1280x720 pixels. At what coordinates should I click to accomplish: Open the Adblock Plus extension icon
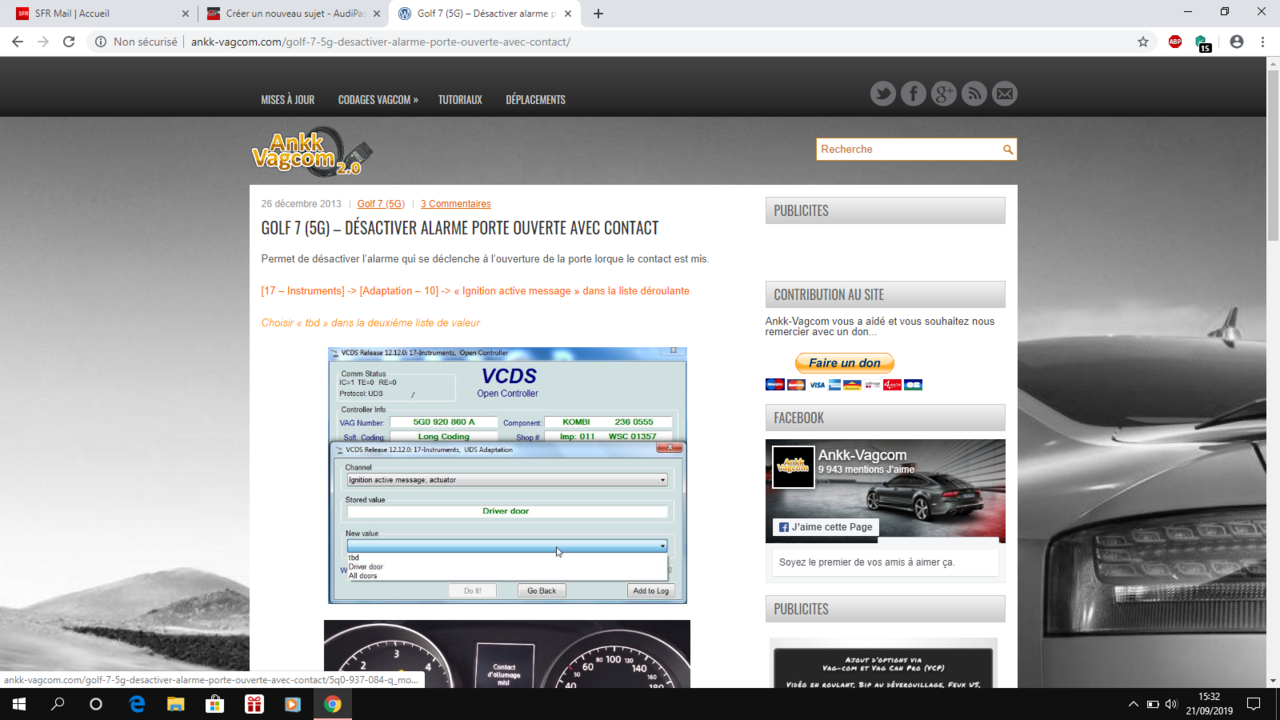(x=1175, y=42)
